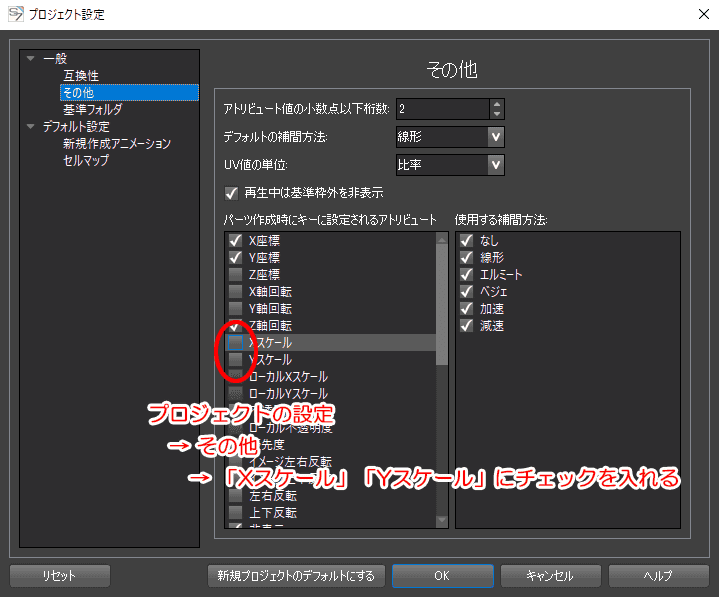Click the decimal digits input field
This screenshot has width=719, height=597.
coord(442,109)
